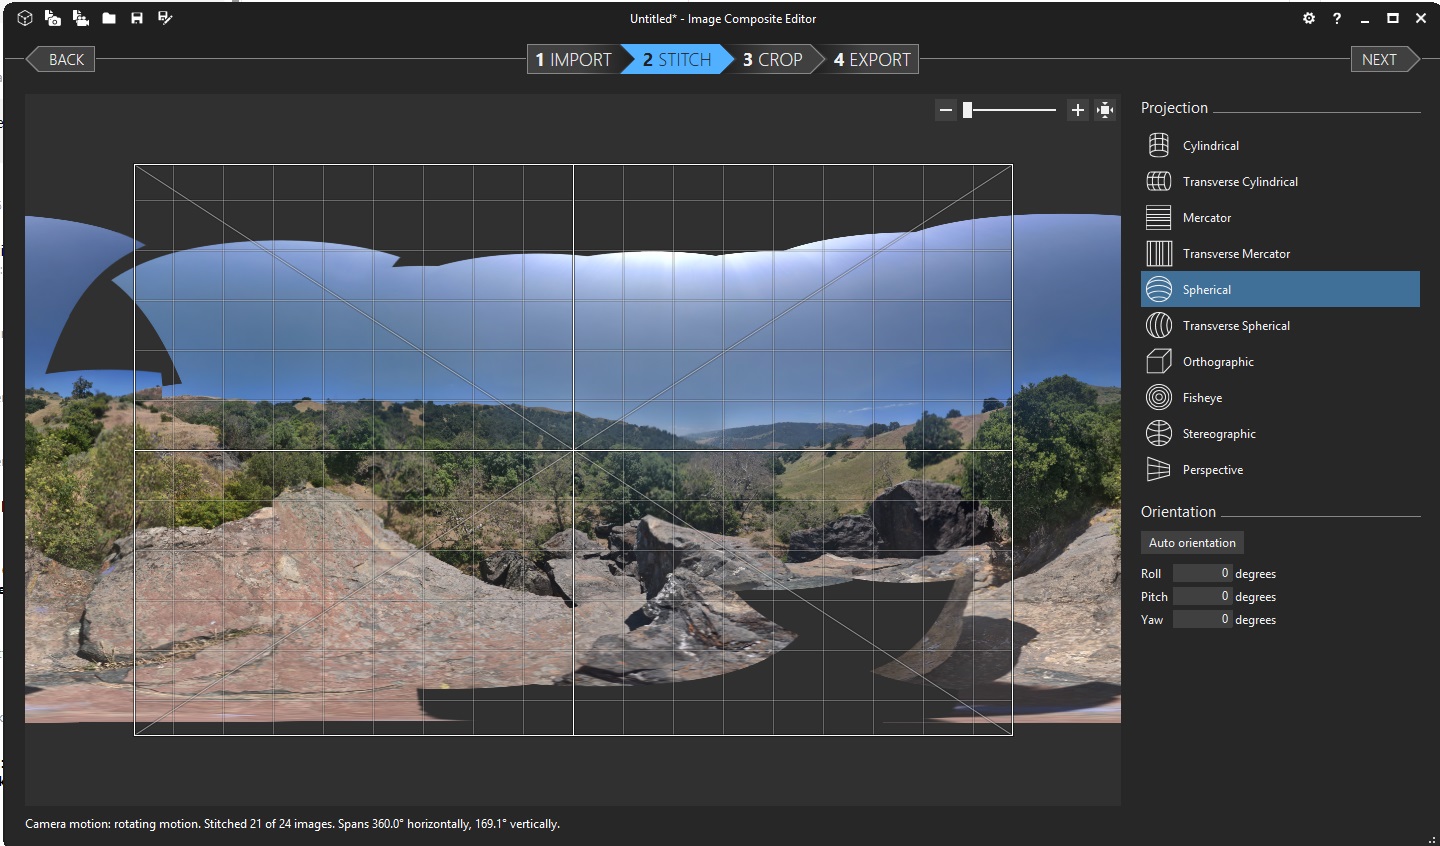The image size is (1440, 846).
Task: Click the zoom slider handle
Action: click(x=968, y=110)
